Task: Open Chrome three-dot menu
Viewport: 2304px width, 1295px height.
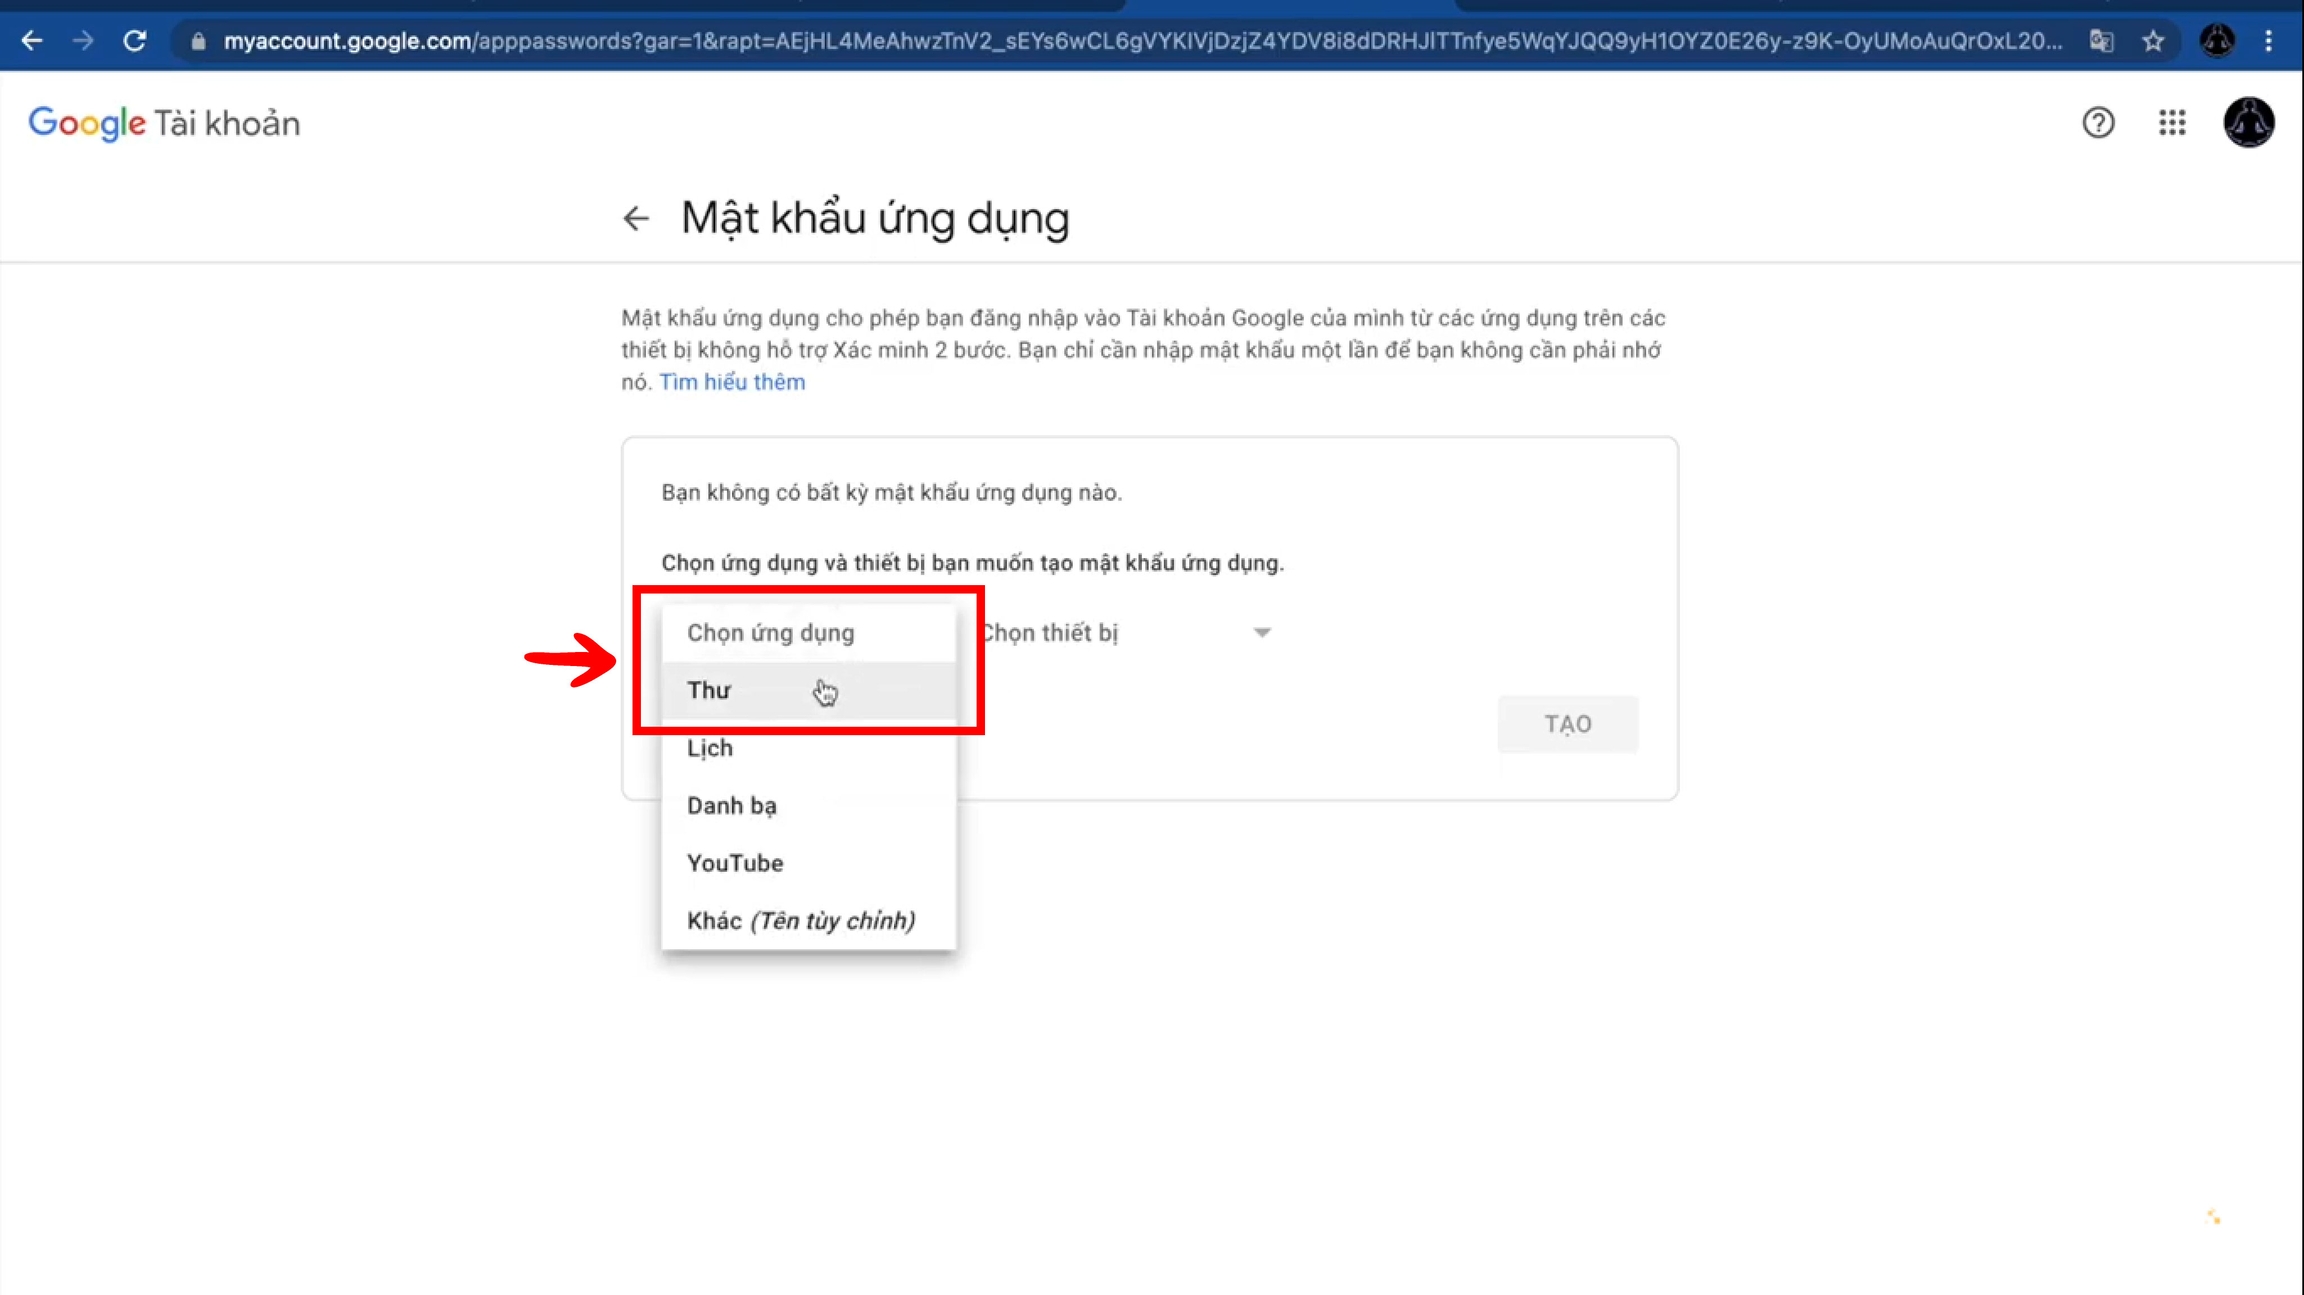Action: [2268, 41]
